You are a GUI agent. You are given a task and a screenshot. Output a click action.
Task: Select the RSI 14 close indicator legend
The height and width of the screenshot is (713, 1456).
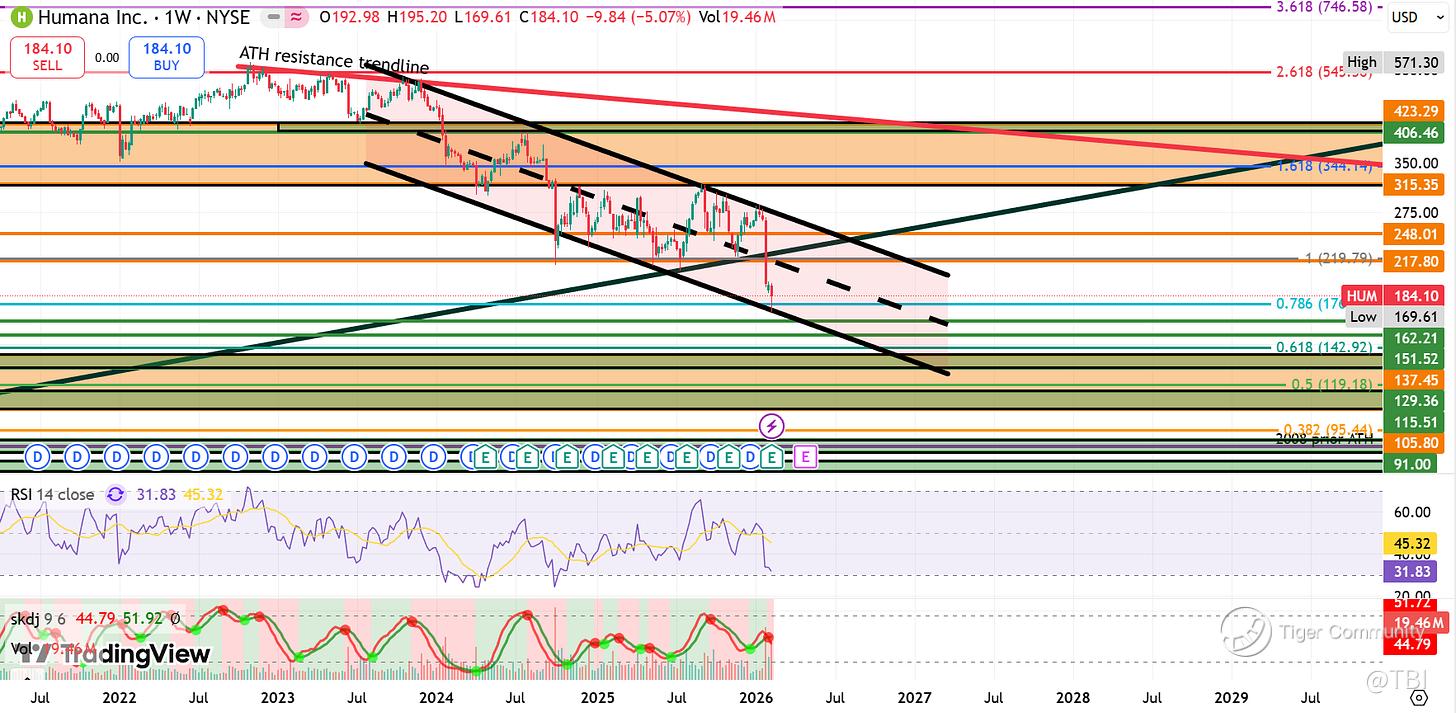point(52,494)
